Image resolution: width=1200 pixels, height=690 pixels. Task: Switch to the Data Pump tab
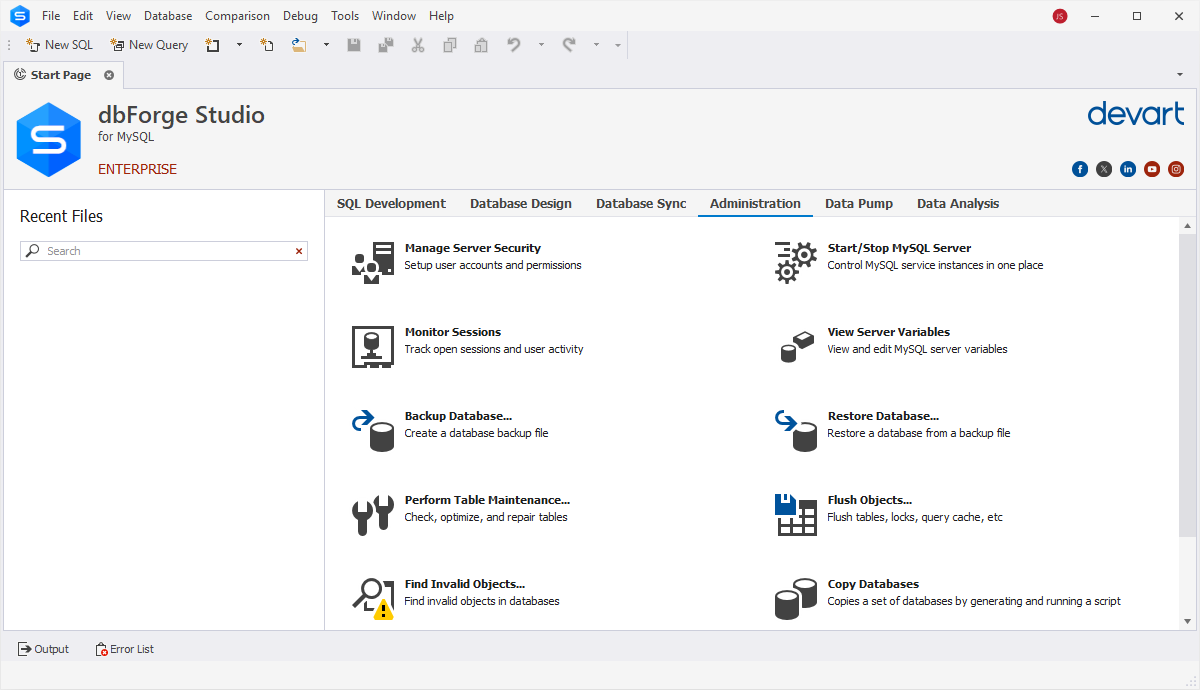click(859, 203)
